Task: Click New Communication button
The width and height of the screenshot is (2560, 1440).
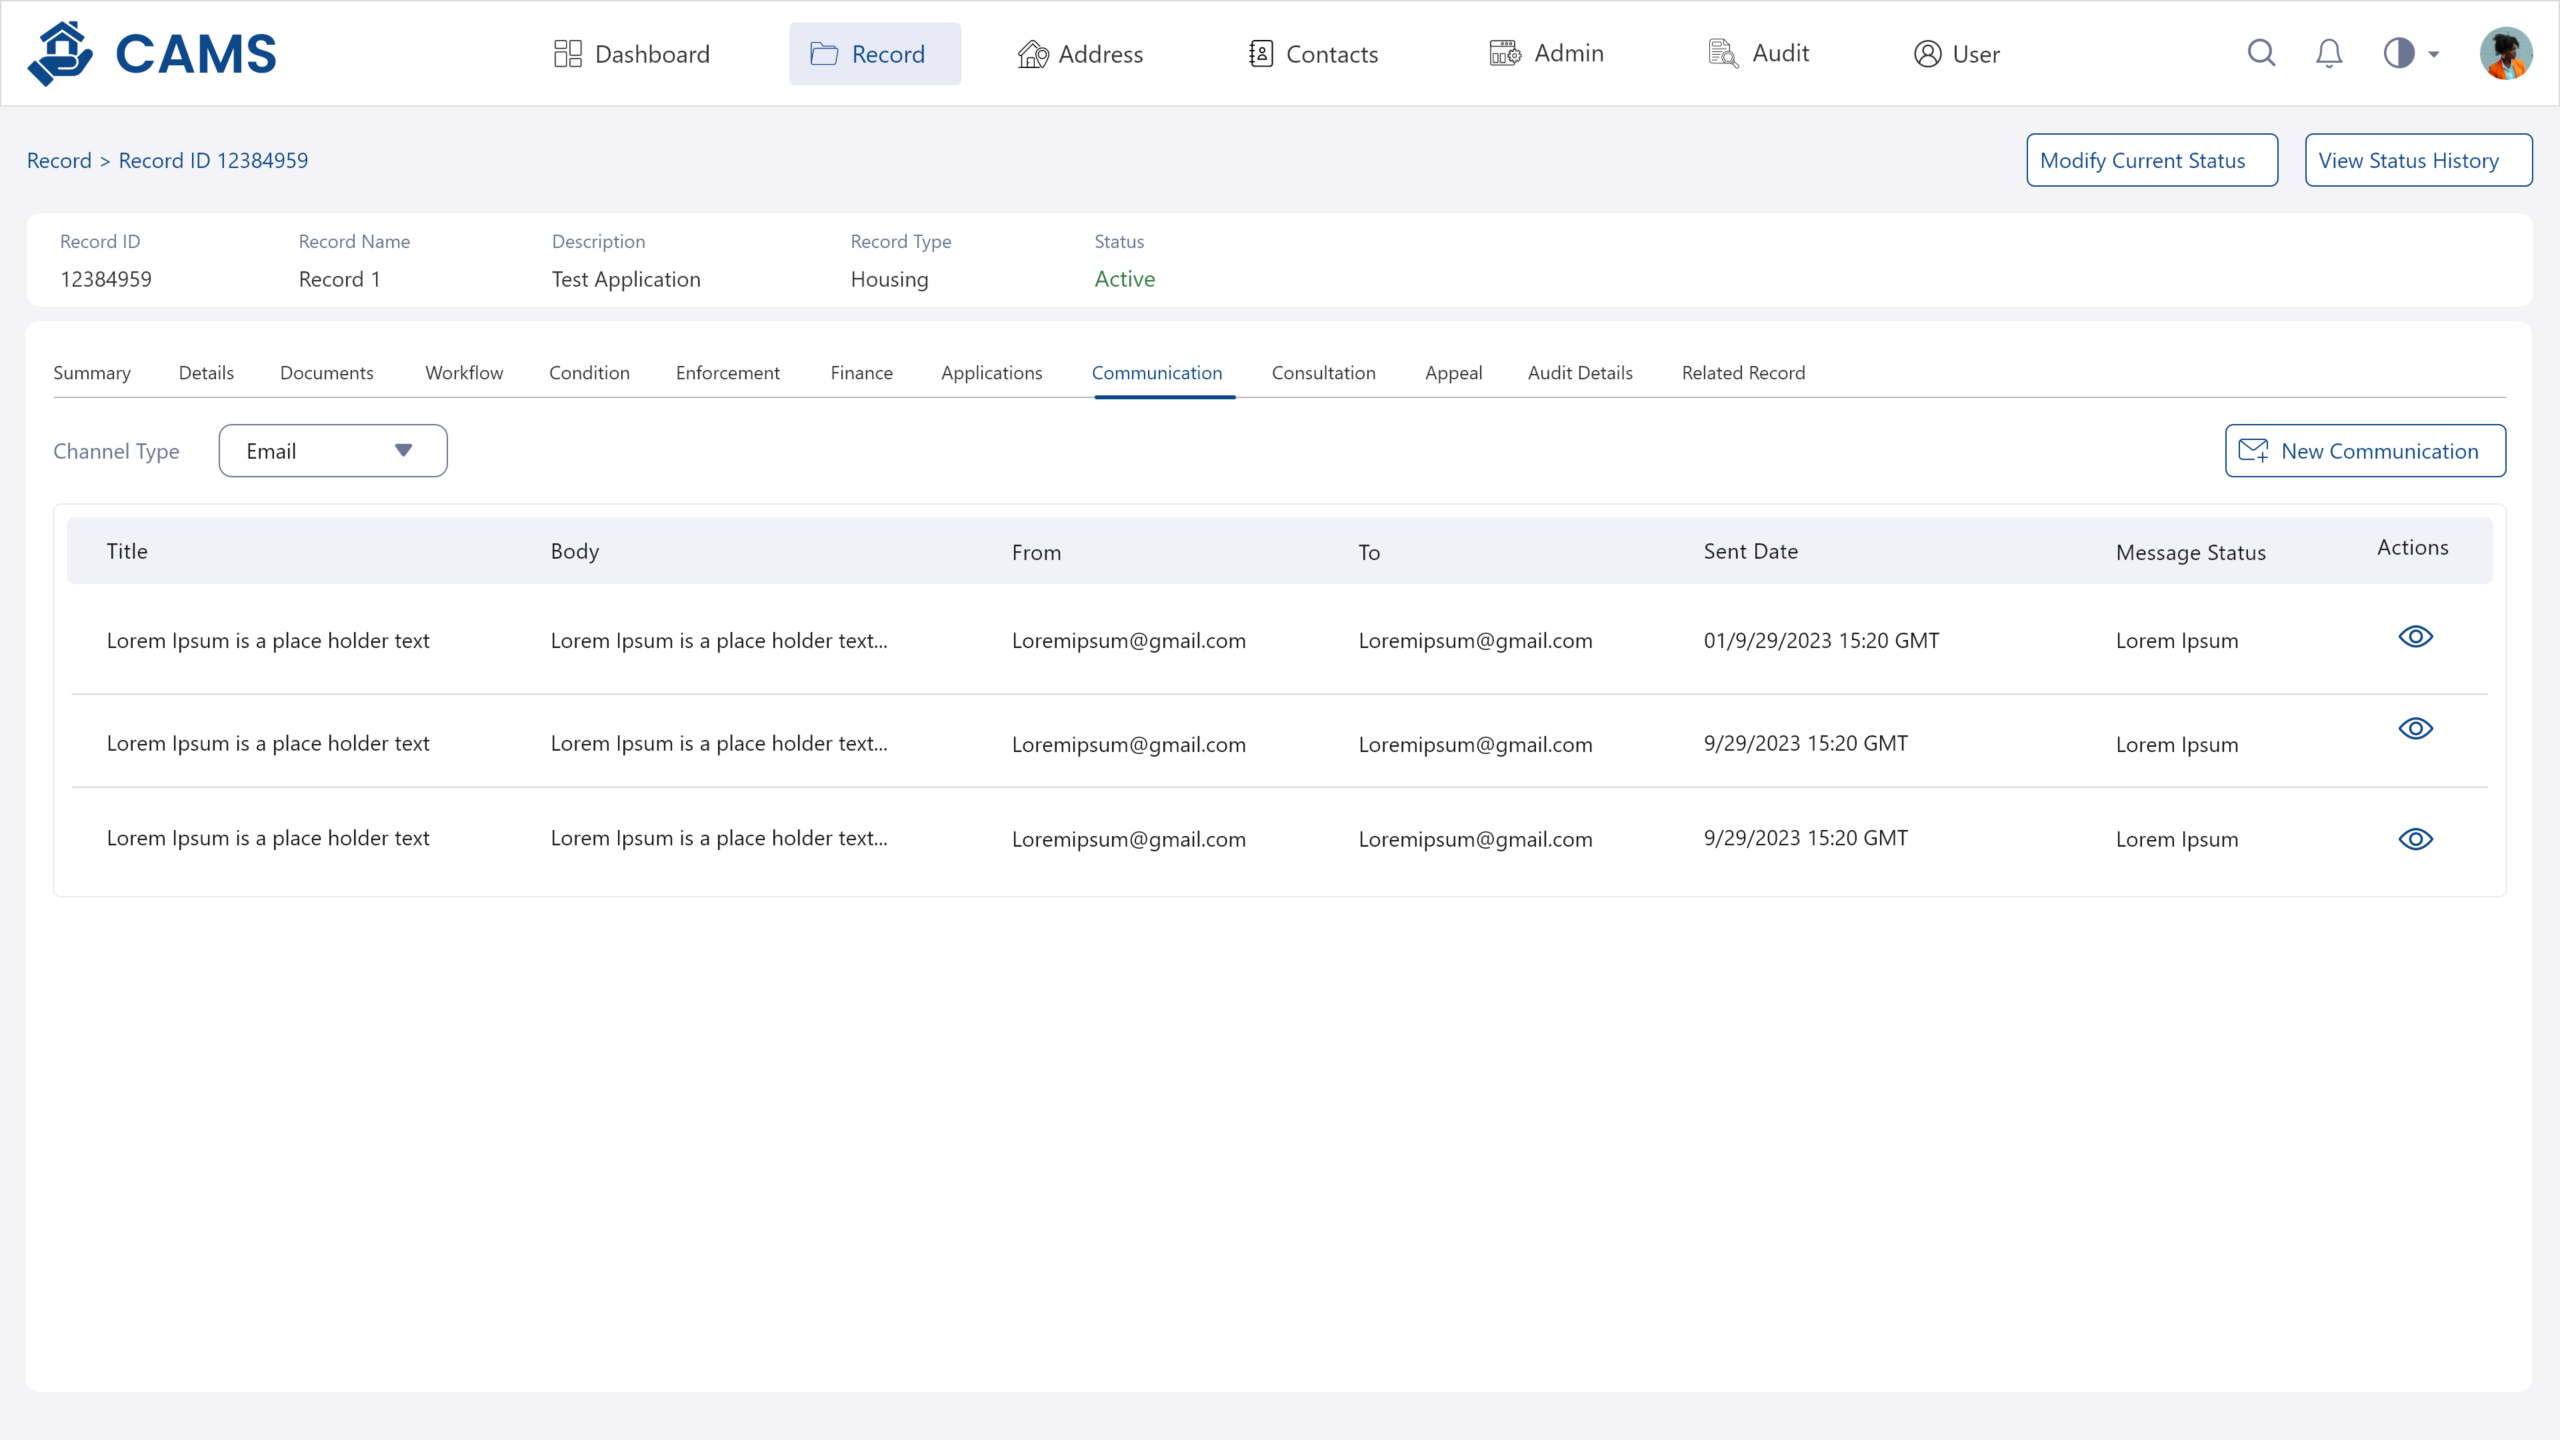Action: (2365, 451)
